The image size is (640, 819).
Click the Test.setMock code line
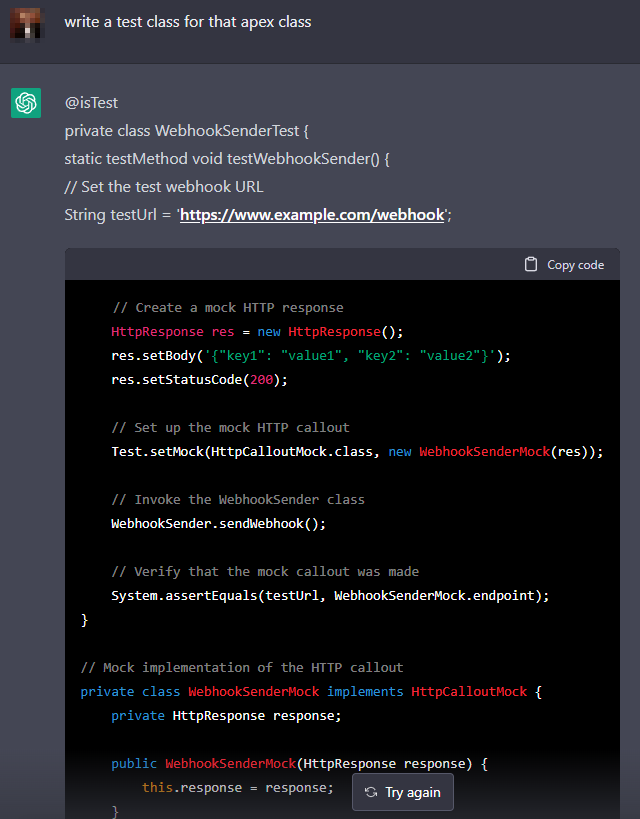[357, 452]
